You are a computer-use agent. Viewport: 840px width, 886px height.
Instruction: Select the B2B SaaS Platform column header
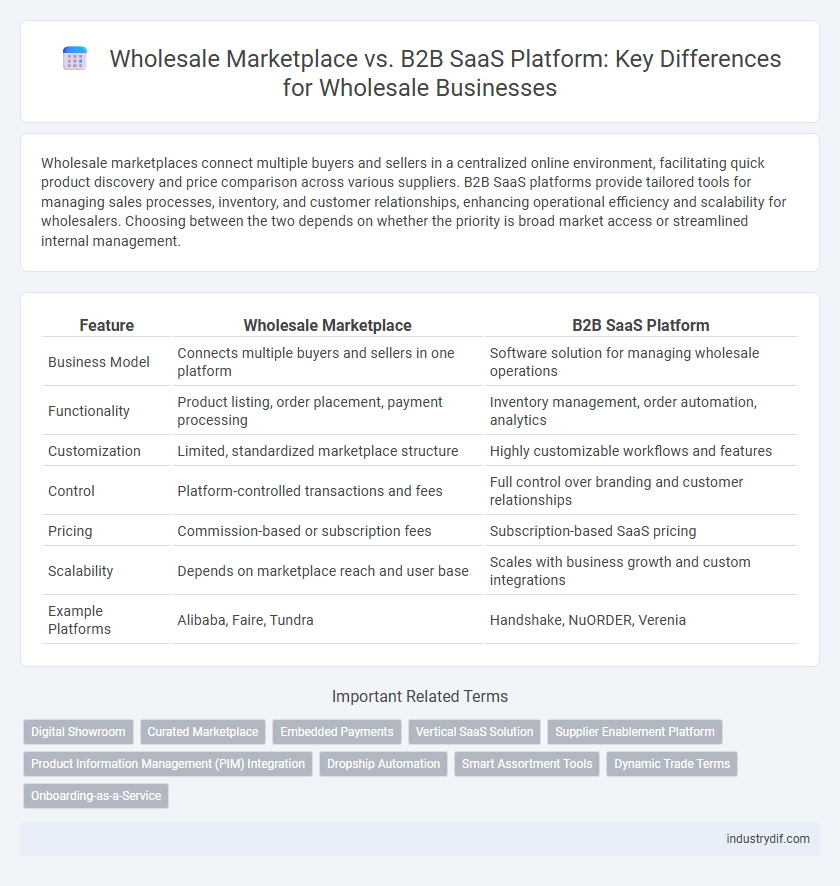click(641, 325)
